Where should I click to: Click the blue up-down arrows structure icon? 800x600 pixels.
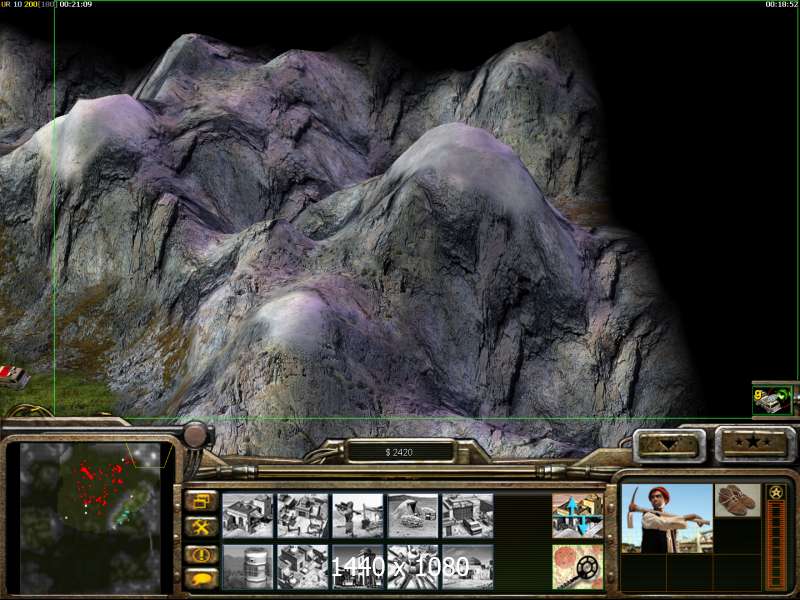pyautogui.click(x=578, y=515)
